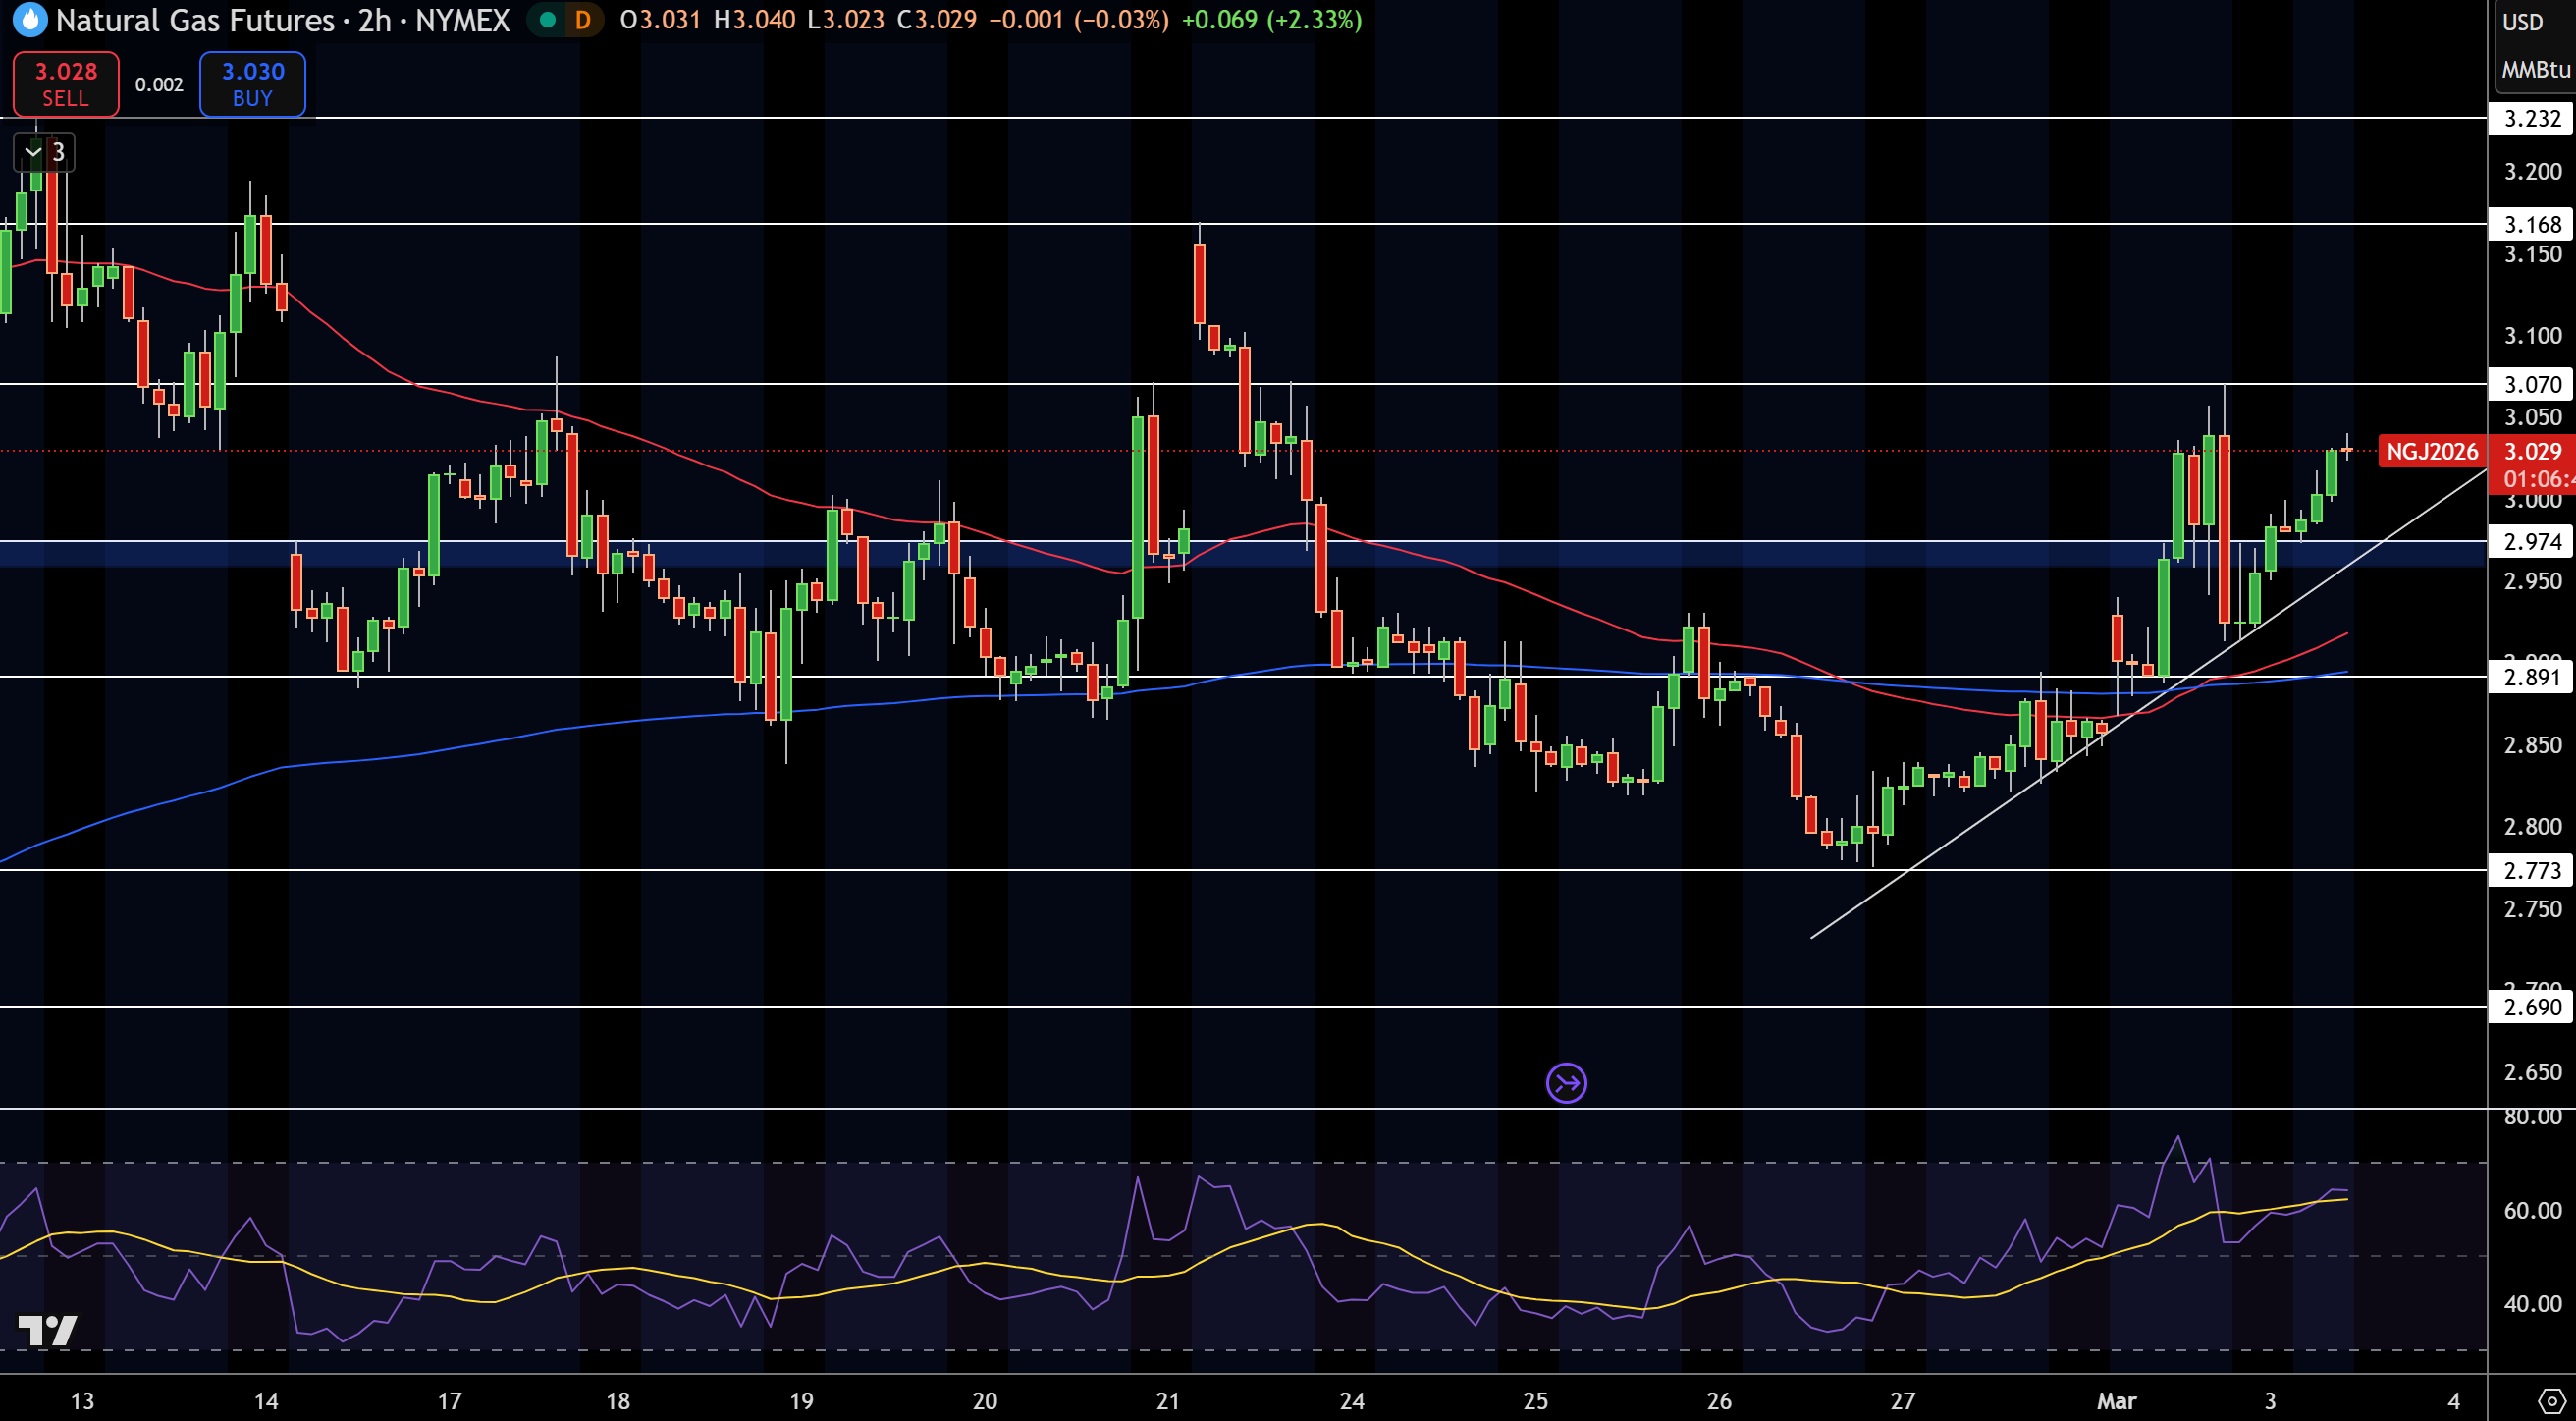
Task: Click the 3.030 BUY button
Action: tap(252, 84)
